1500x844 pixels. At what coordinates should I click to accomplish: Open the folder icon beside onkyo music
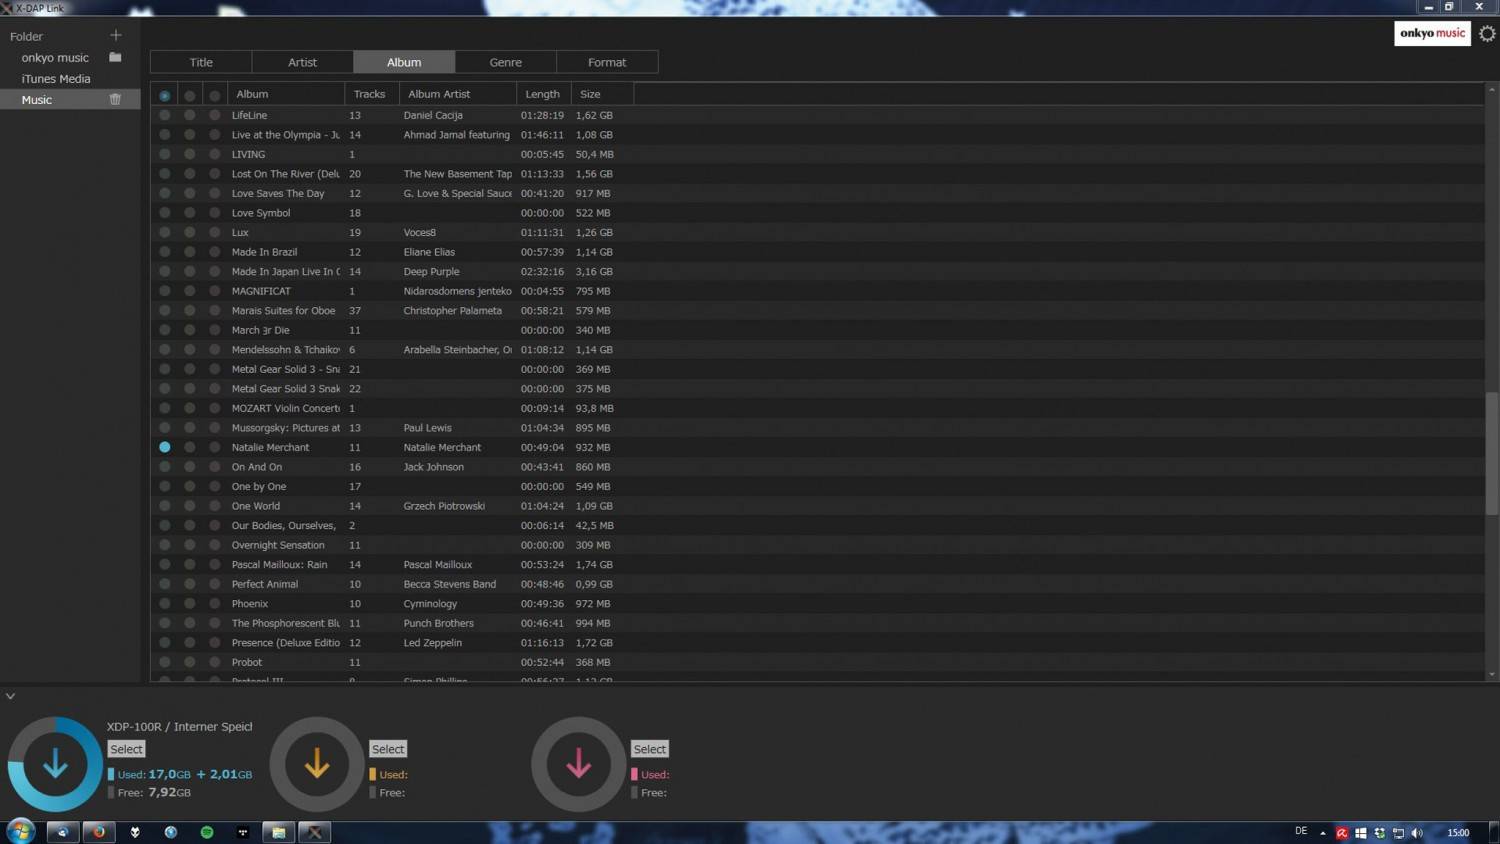point(115,57)
